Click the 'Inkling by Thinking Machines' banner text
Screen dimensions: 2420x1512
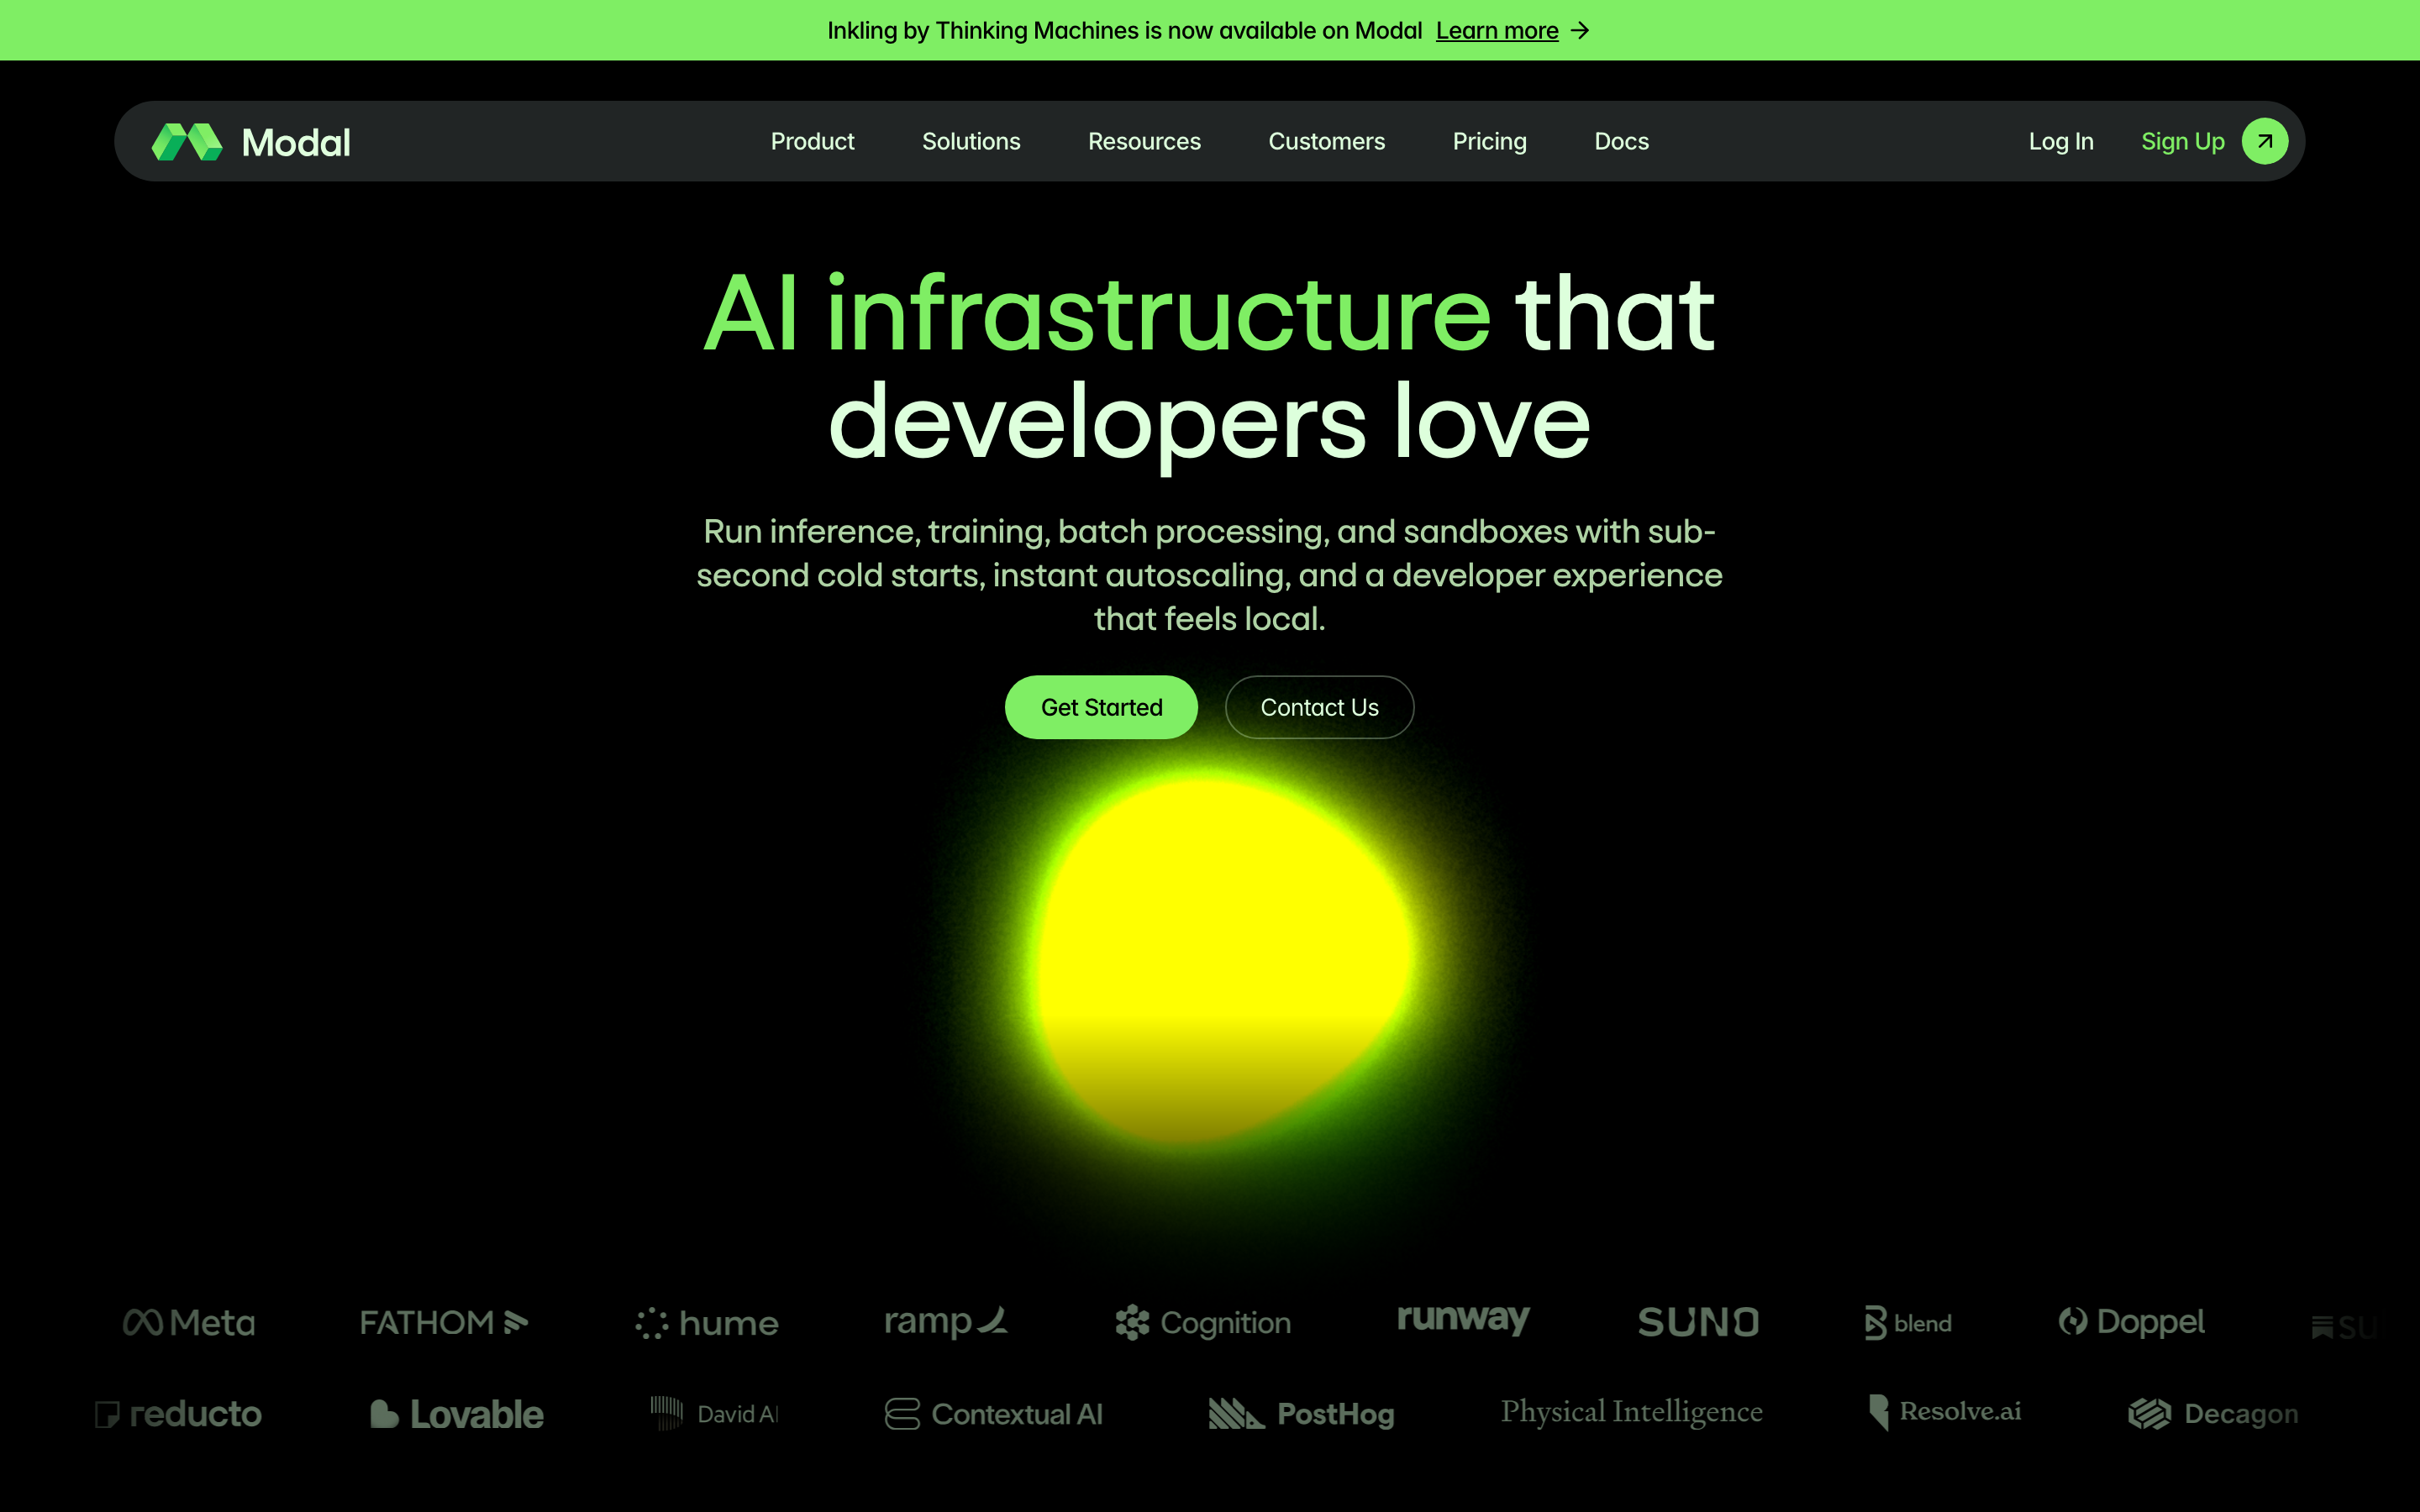[x=1124, y=31]
